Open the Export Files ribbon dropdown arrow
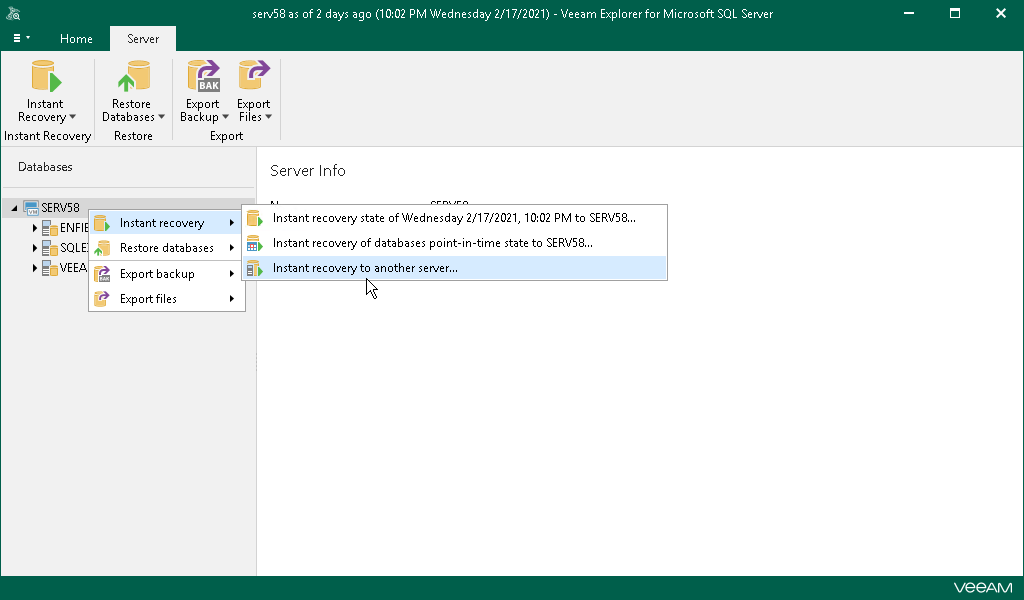The image size is (1024, 600). pos(268,118)
